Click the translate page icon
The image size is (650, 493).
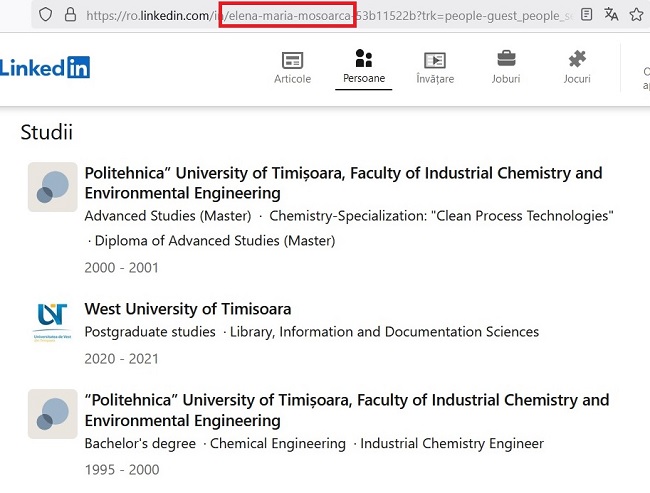(611, 15)
